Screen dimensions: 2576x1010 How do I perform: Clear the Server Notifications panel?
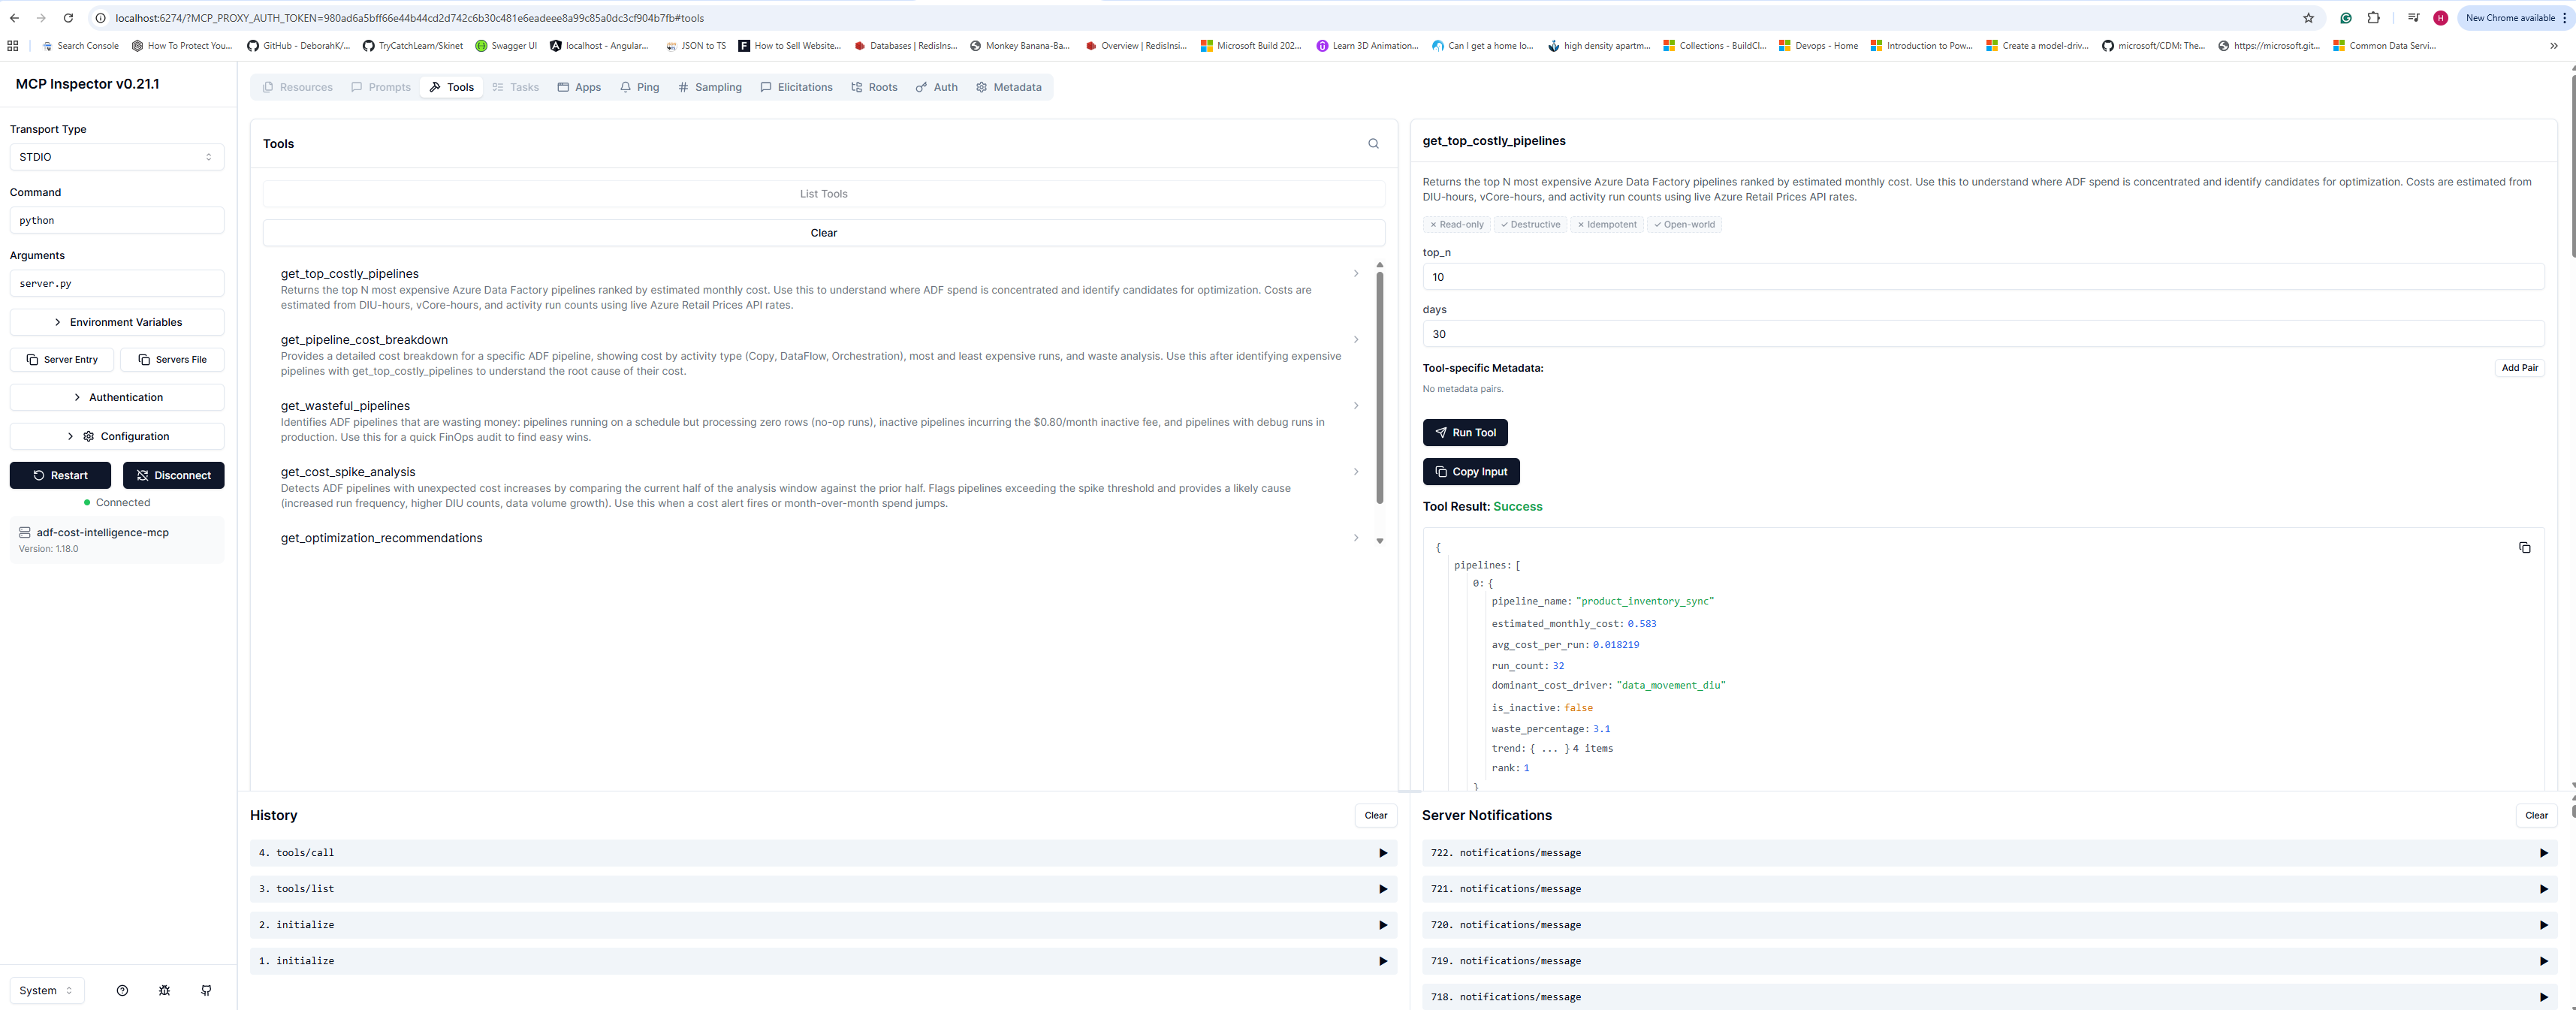click(x=2536, y=816)
